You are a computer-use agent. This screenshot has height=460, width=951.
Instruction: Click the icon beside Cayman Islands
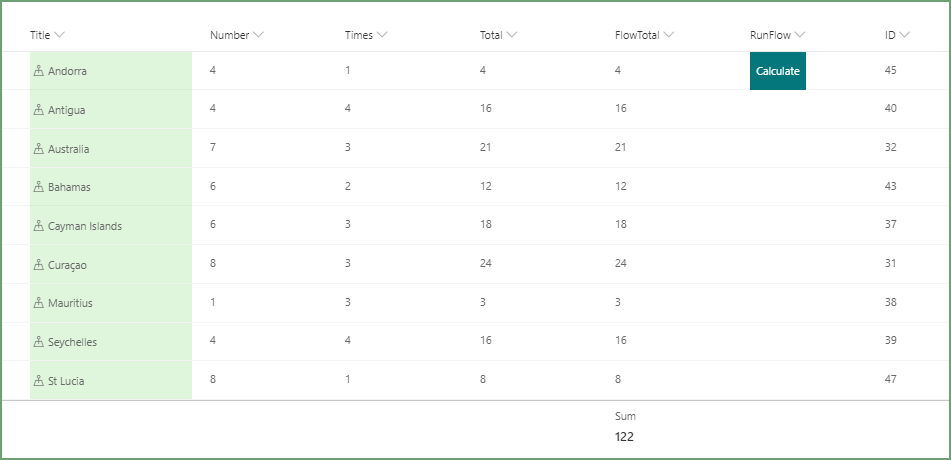pos(39,226)
